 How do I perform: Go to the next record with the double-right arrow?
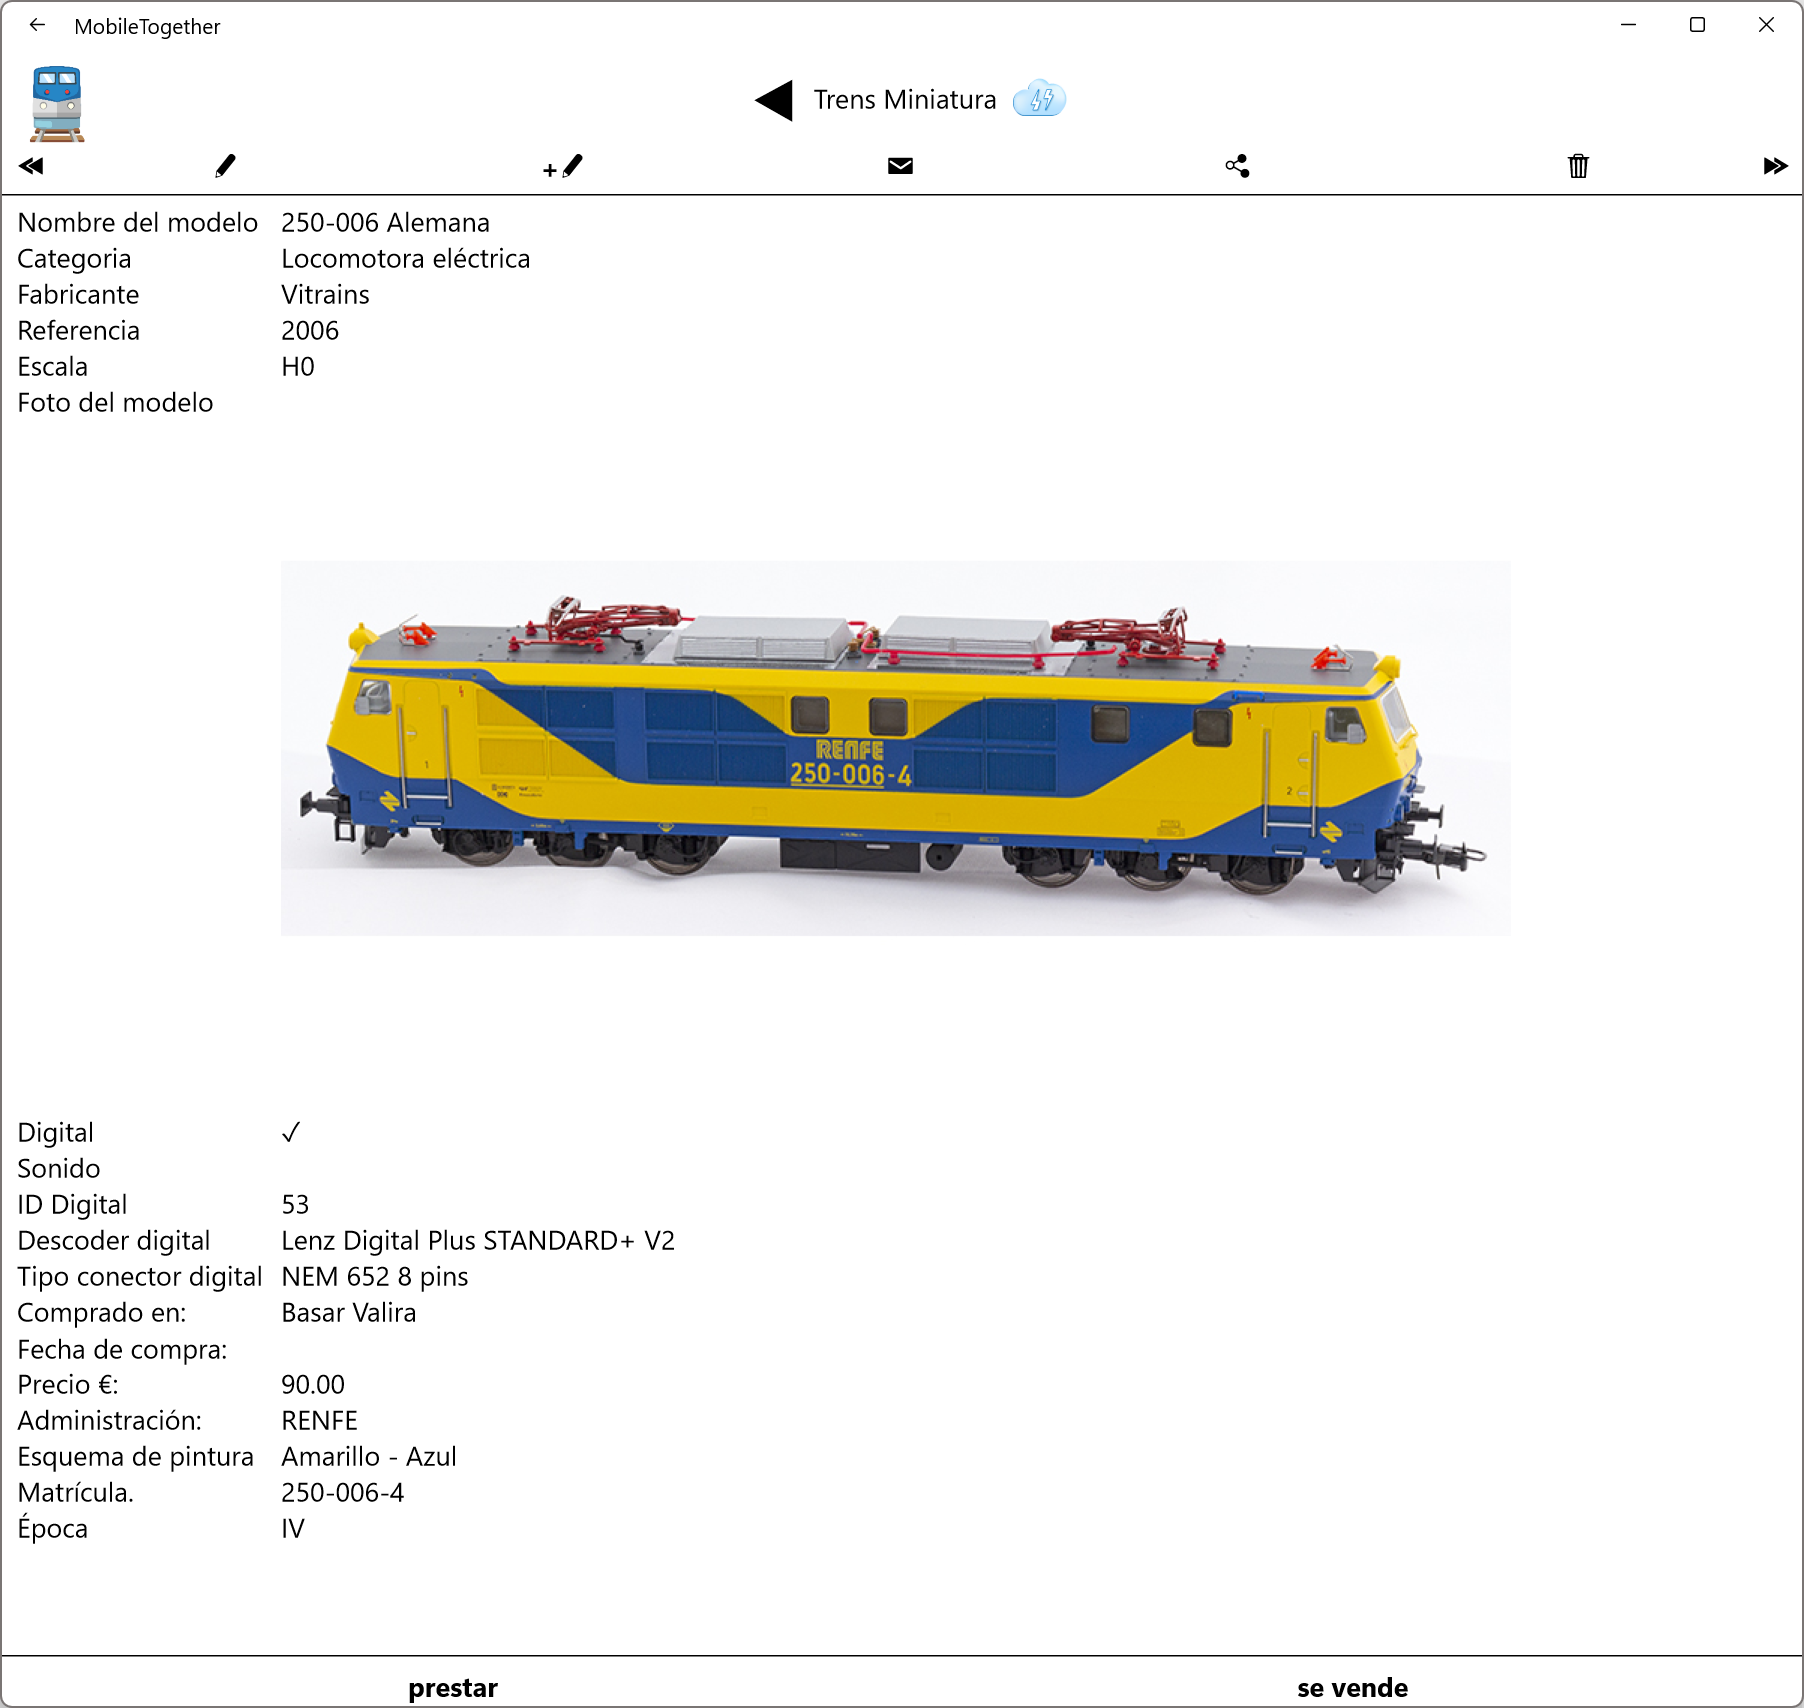click(1775, 166)
